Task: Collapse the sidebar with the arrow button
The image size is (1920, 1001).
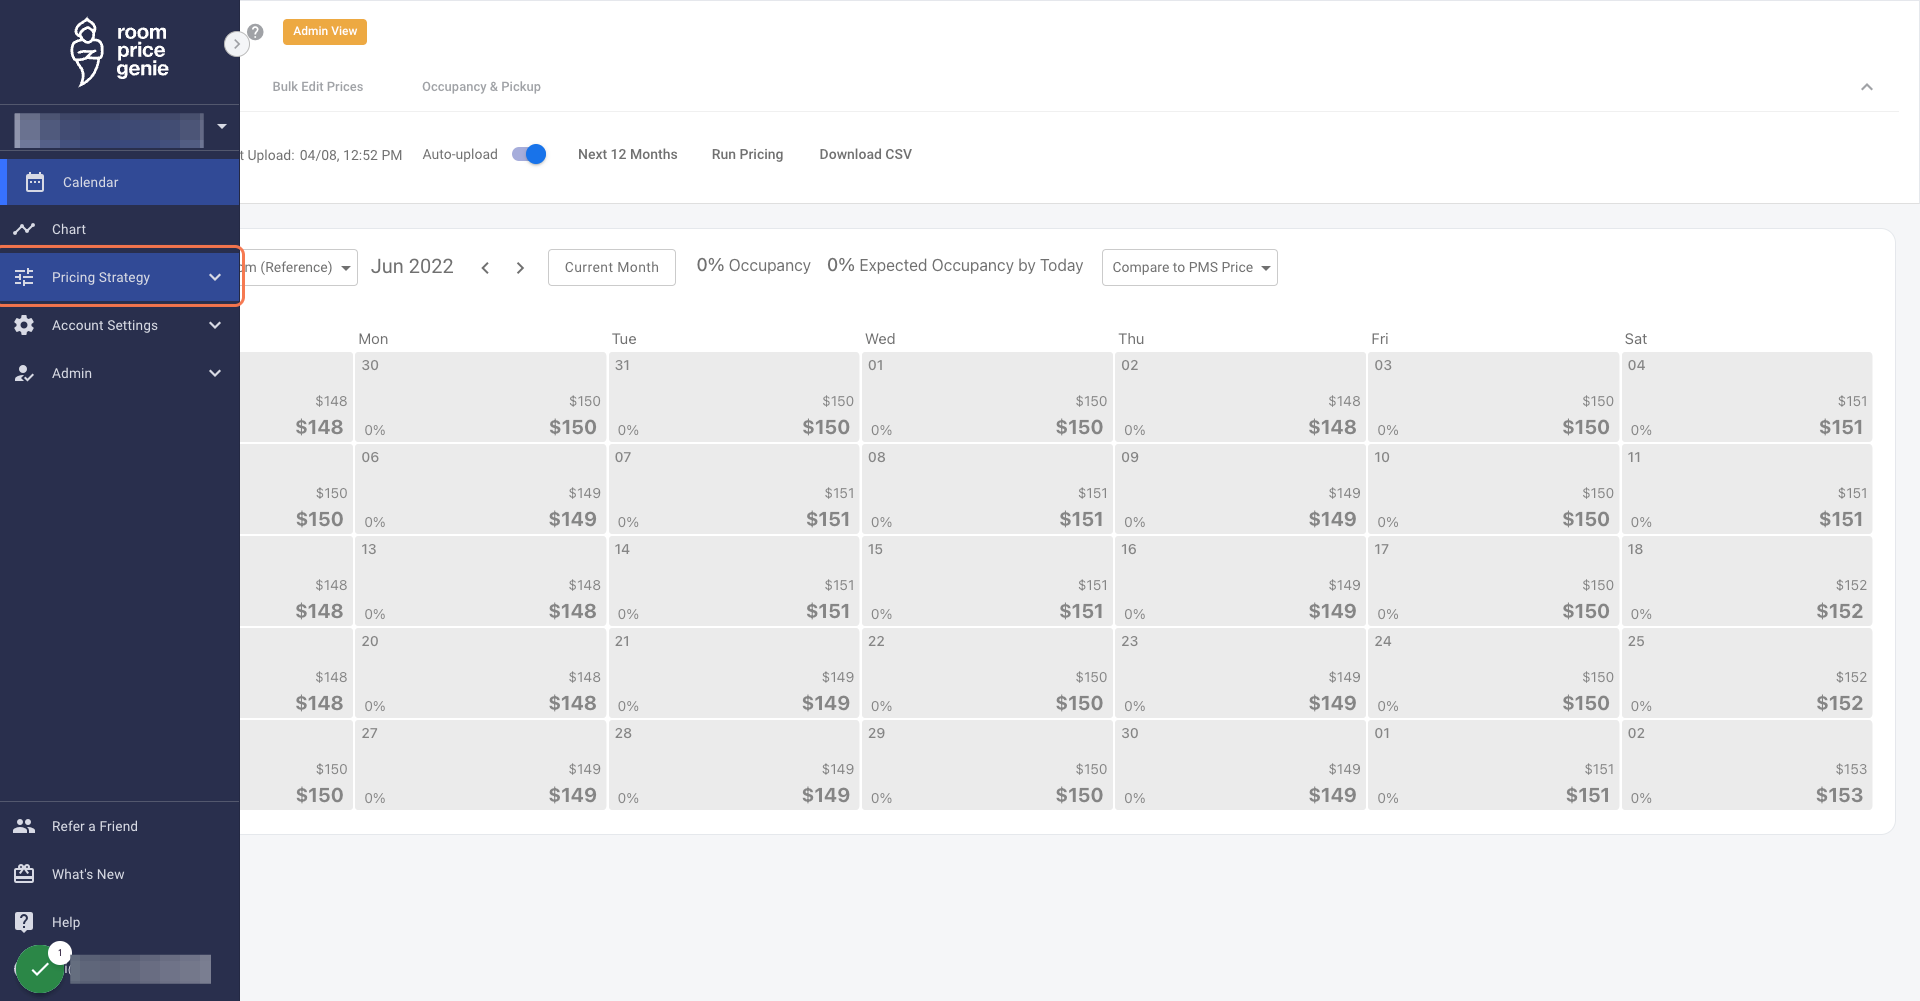Action: point(236,44)
